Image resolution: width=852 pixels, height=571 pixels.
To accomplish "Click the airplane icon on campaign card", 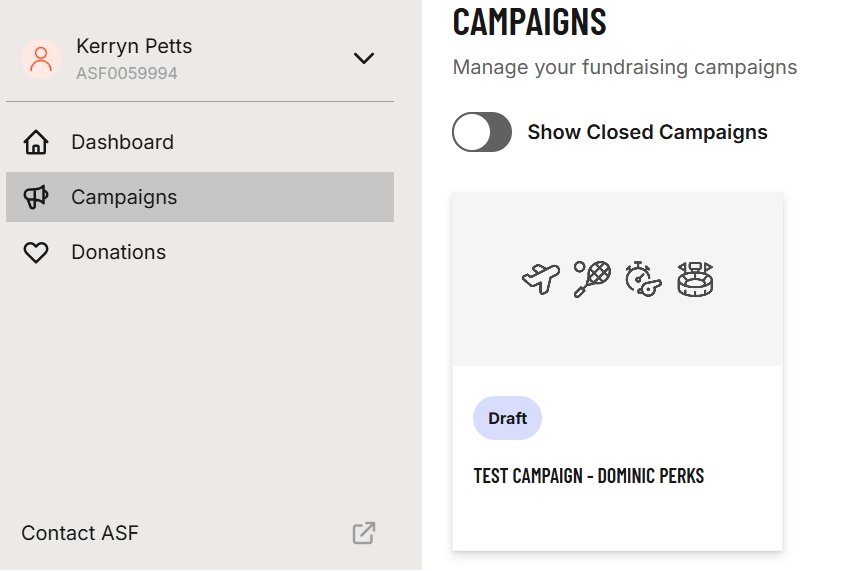I will [541, 279].
